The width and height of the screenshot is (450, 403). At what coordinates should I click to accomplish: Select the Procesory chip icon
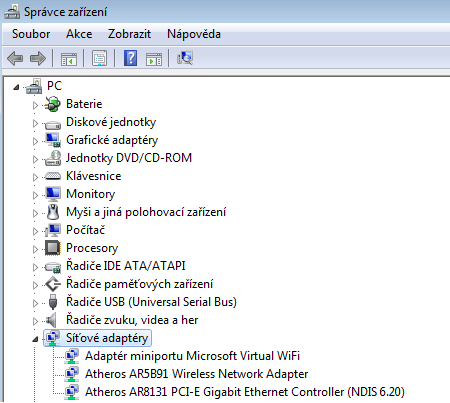coord(53,248)
